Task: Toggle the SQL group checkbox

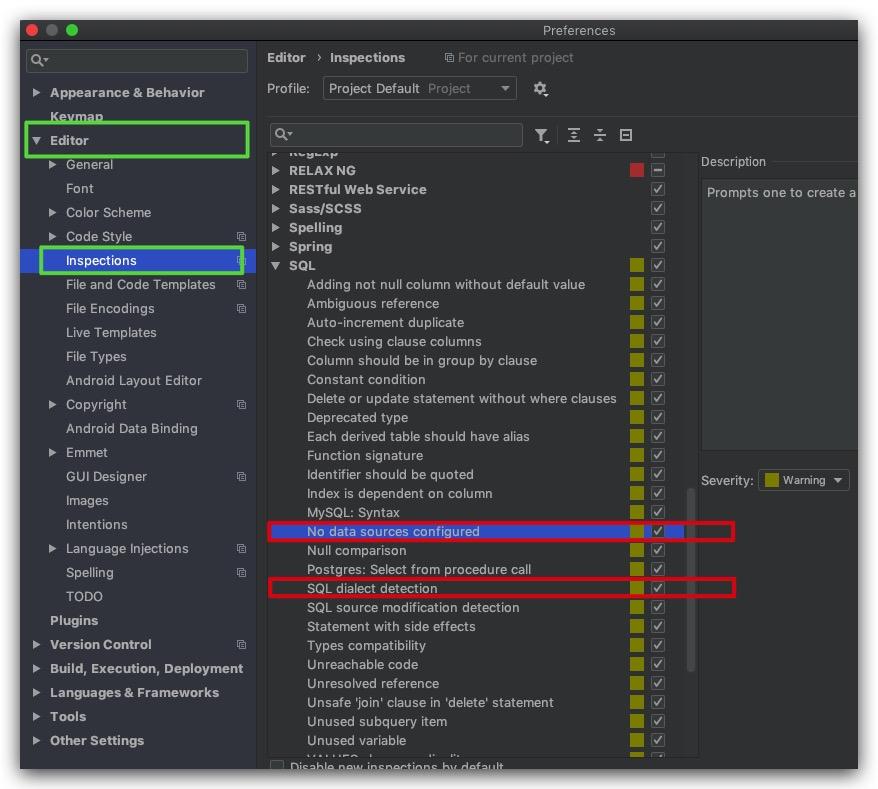Action: [x=657, y=265]
